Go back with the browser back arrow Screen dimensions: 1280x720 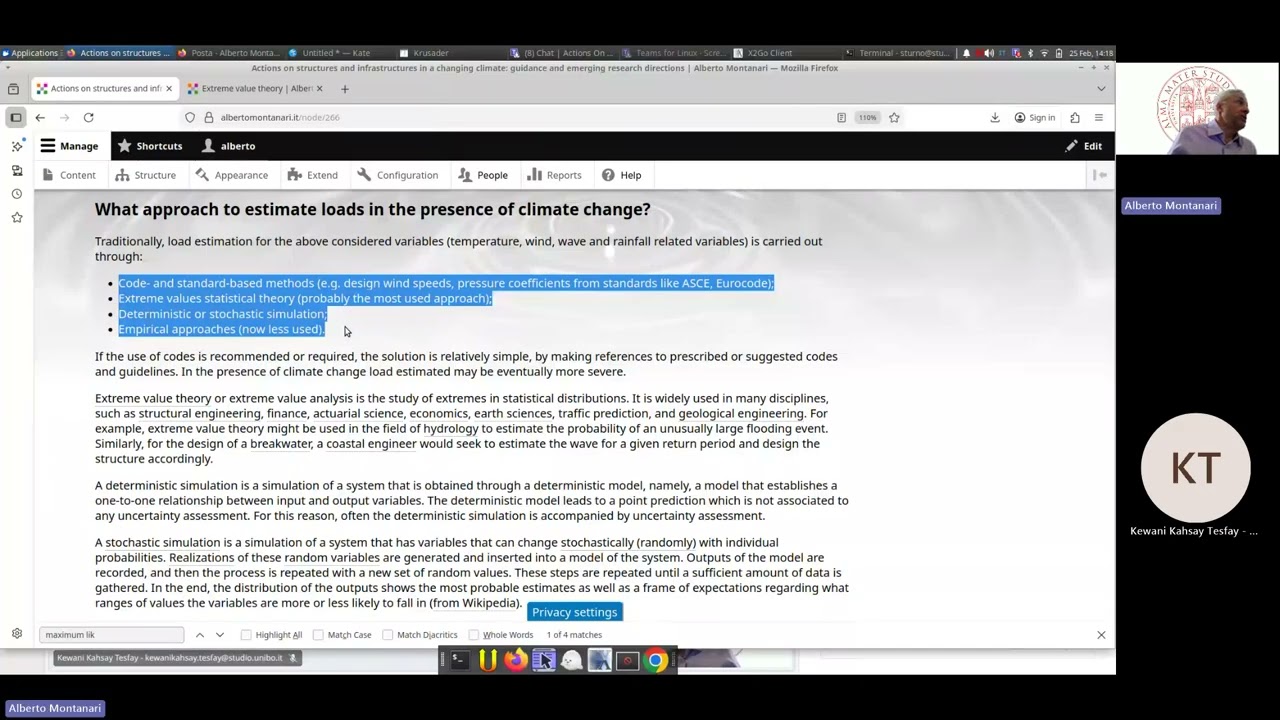point(40,118)
